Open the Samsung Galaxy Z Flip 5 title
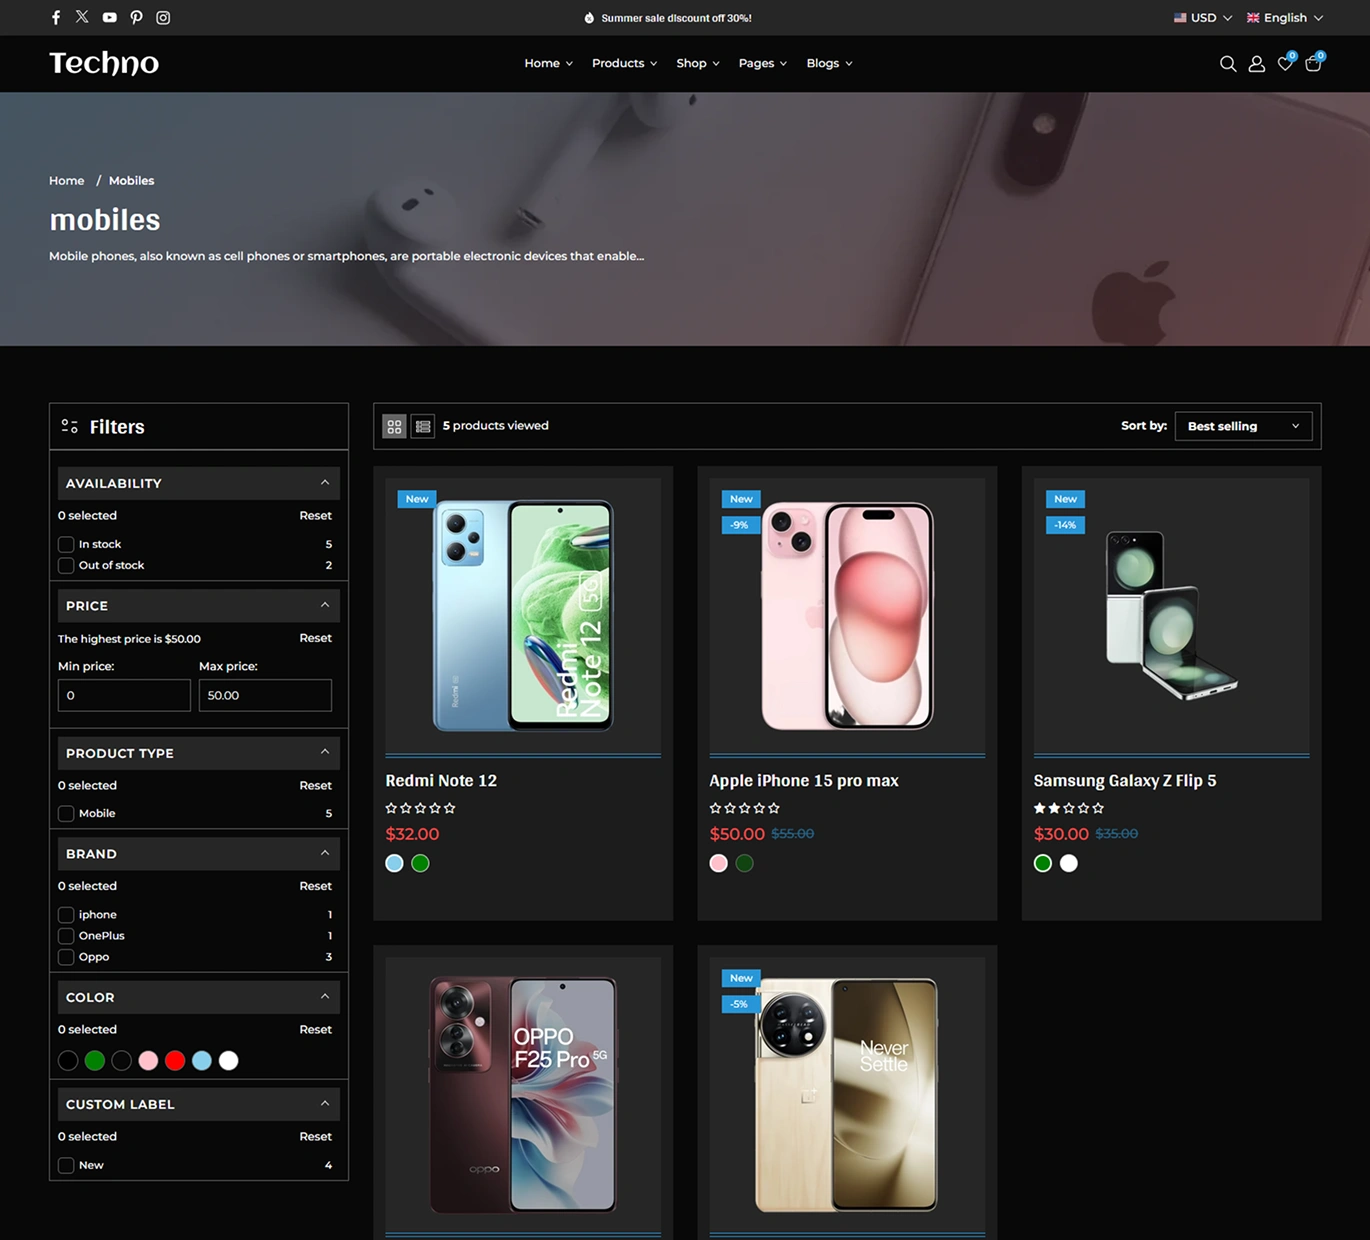The width and height of the screenshot is (1370, 1240). [1125, 781]
